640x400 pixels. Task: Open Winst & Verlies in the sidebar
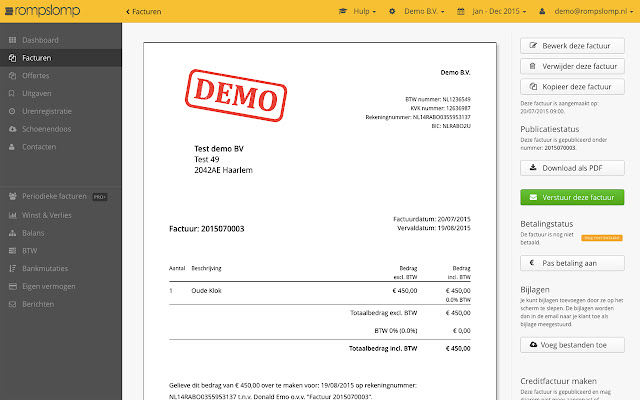[x=61, y=215]
